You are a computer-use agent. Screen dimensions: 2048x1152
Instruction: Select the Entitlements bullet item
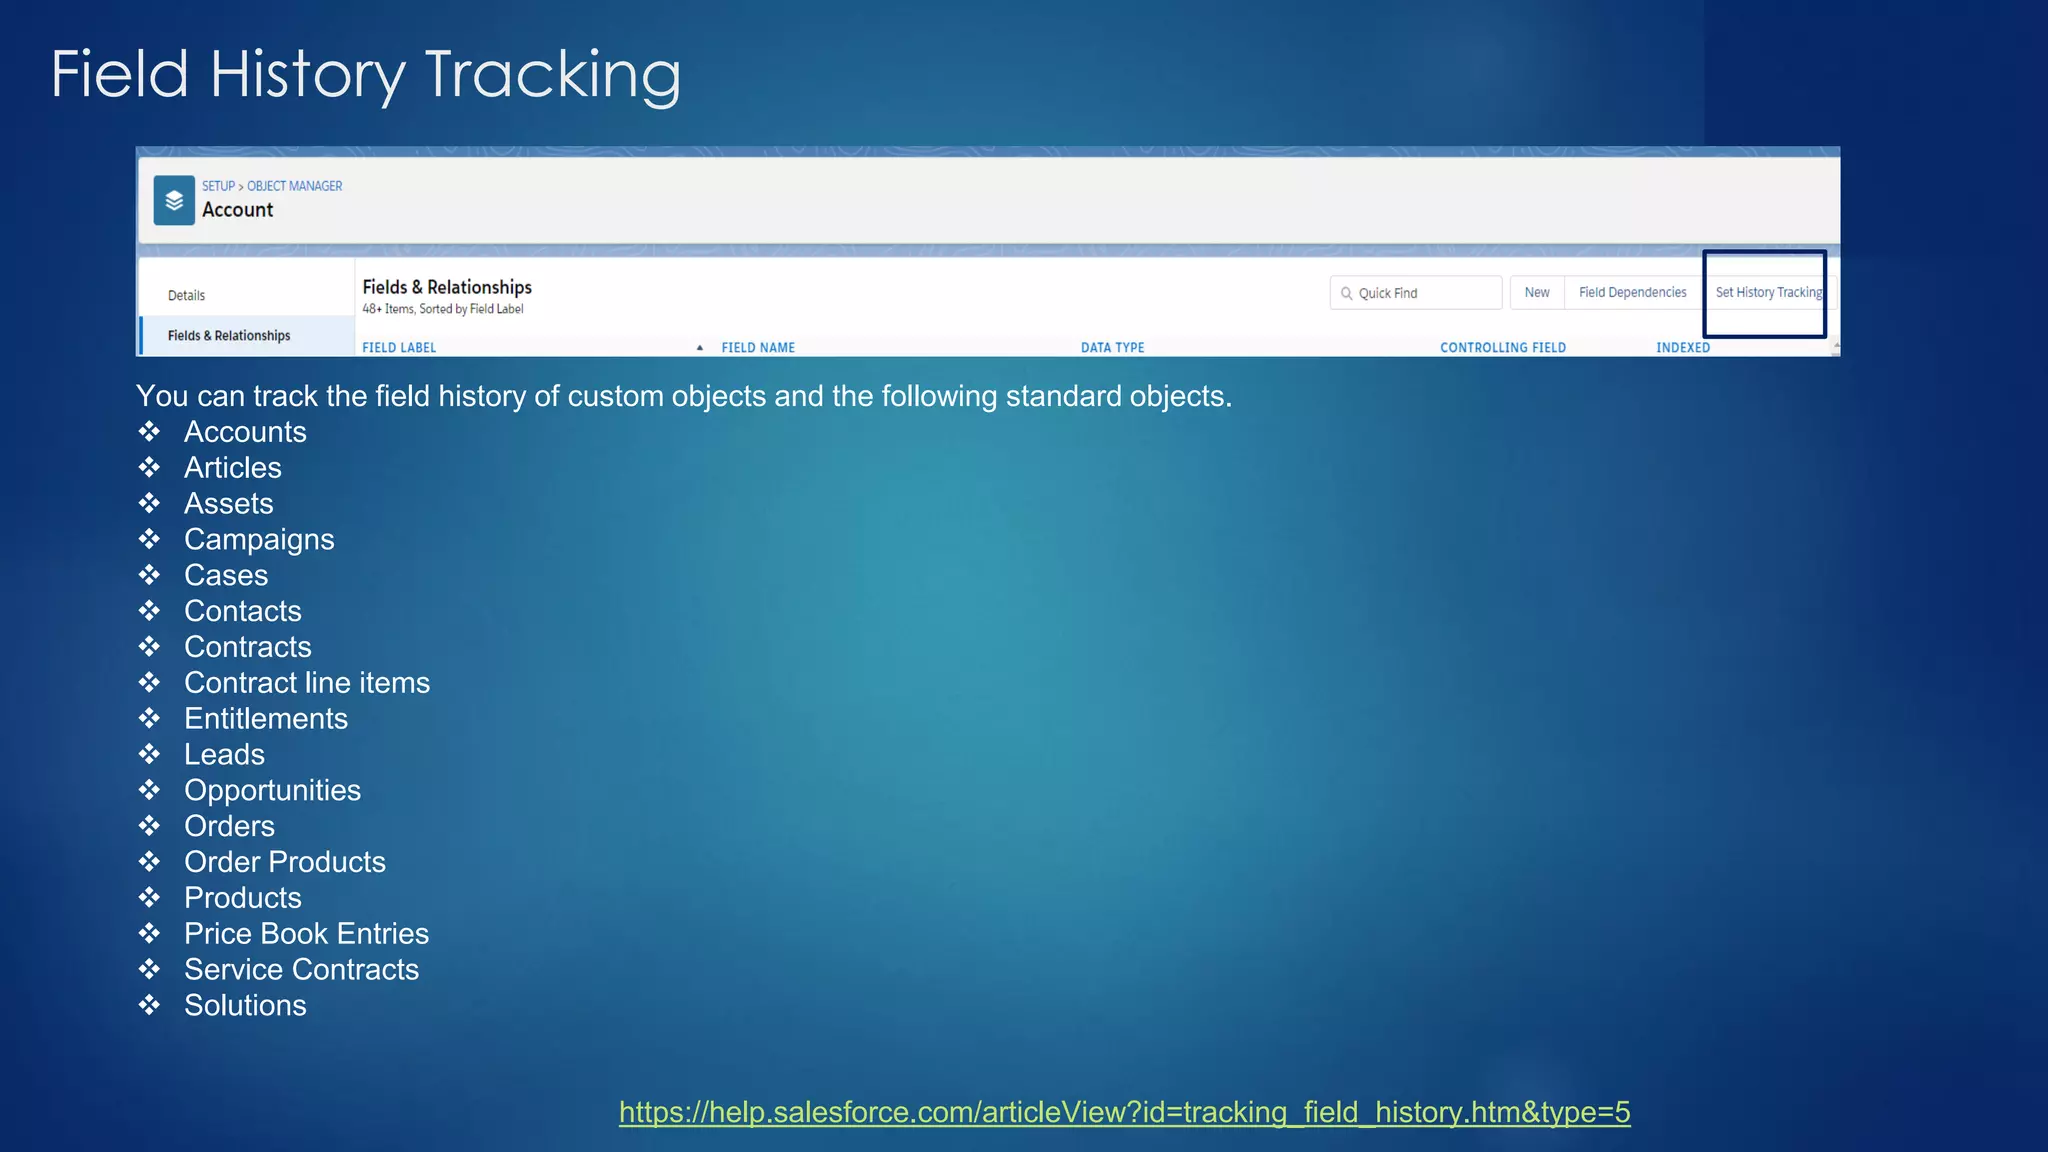[266, 719]
